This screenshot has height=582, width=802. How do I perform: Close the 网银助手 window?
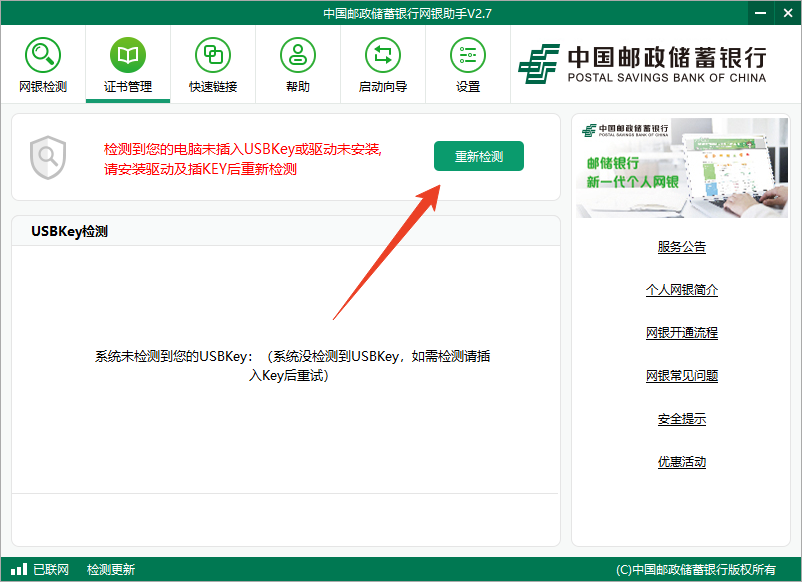tap(788, 13)
